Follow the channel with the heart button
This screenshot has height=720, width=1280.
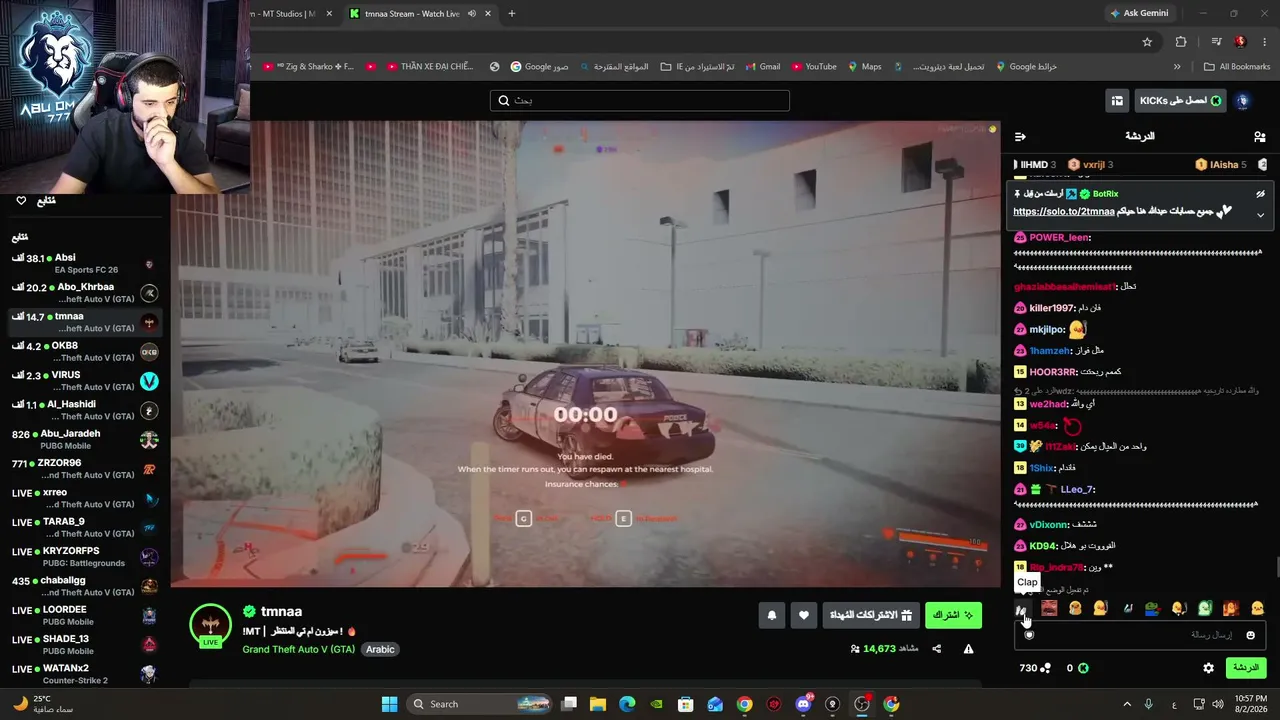pyautogui.click(x=804, y=615)
